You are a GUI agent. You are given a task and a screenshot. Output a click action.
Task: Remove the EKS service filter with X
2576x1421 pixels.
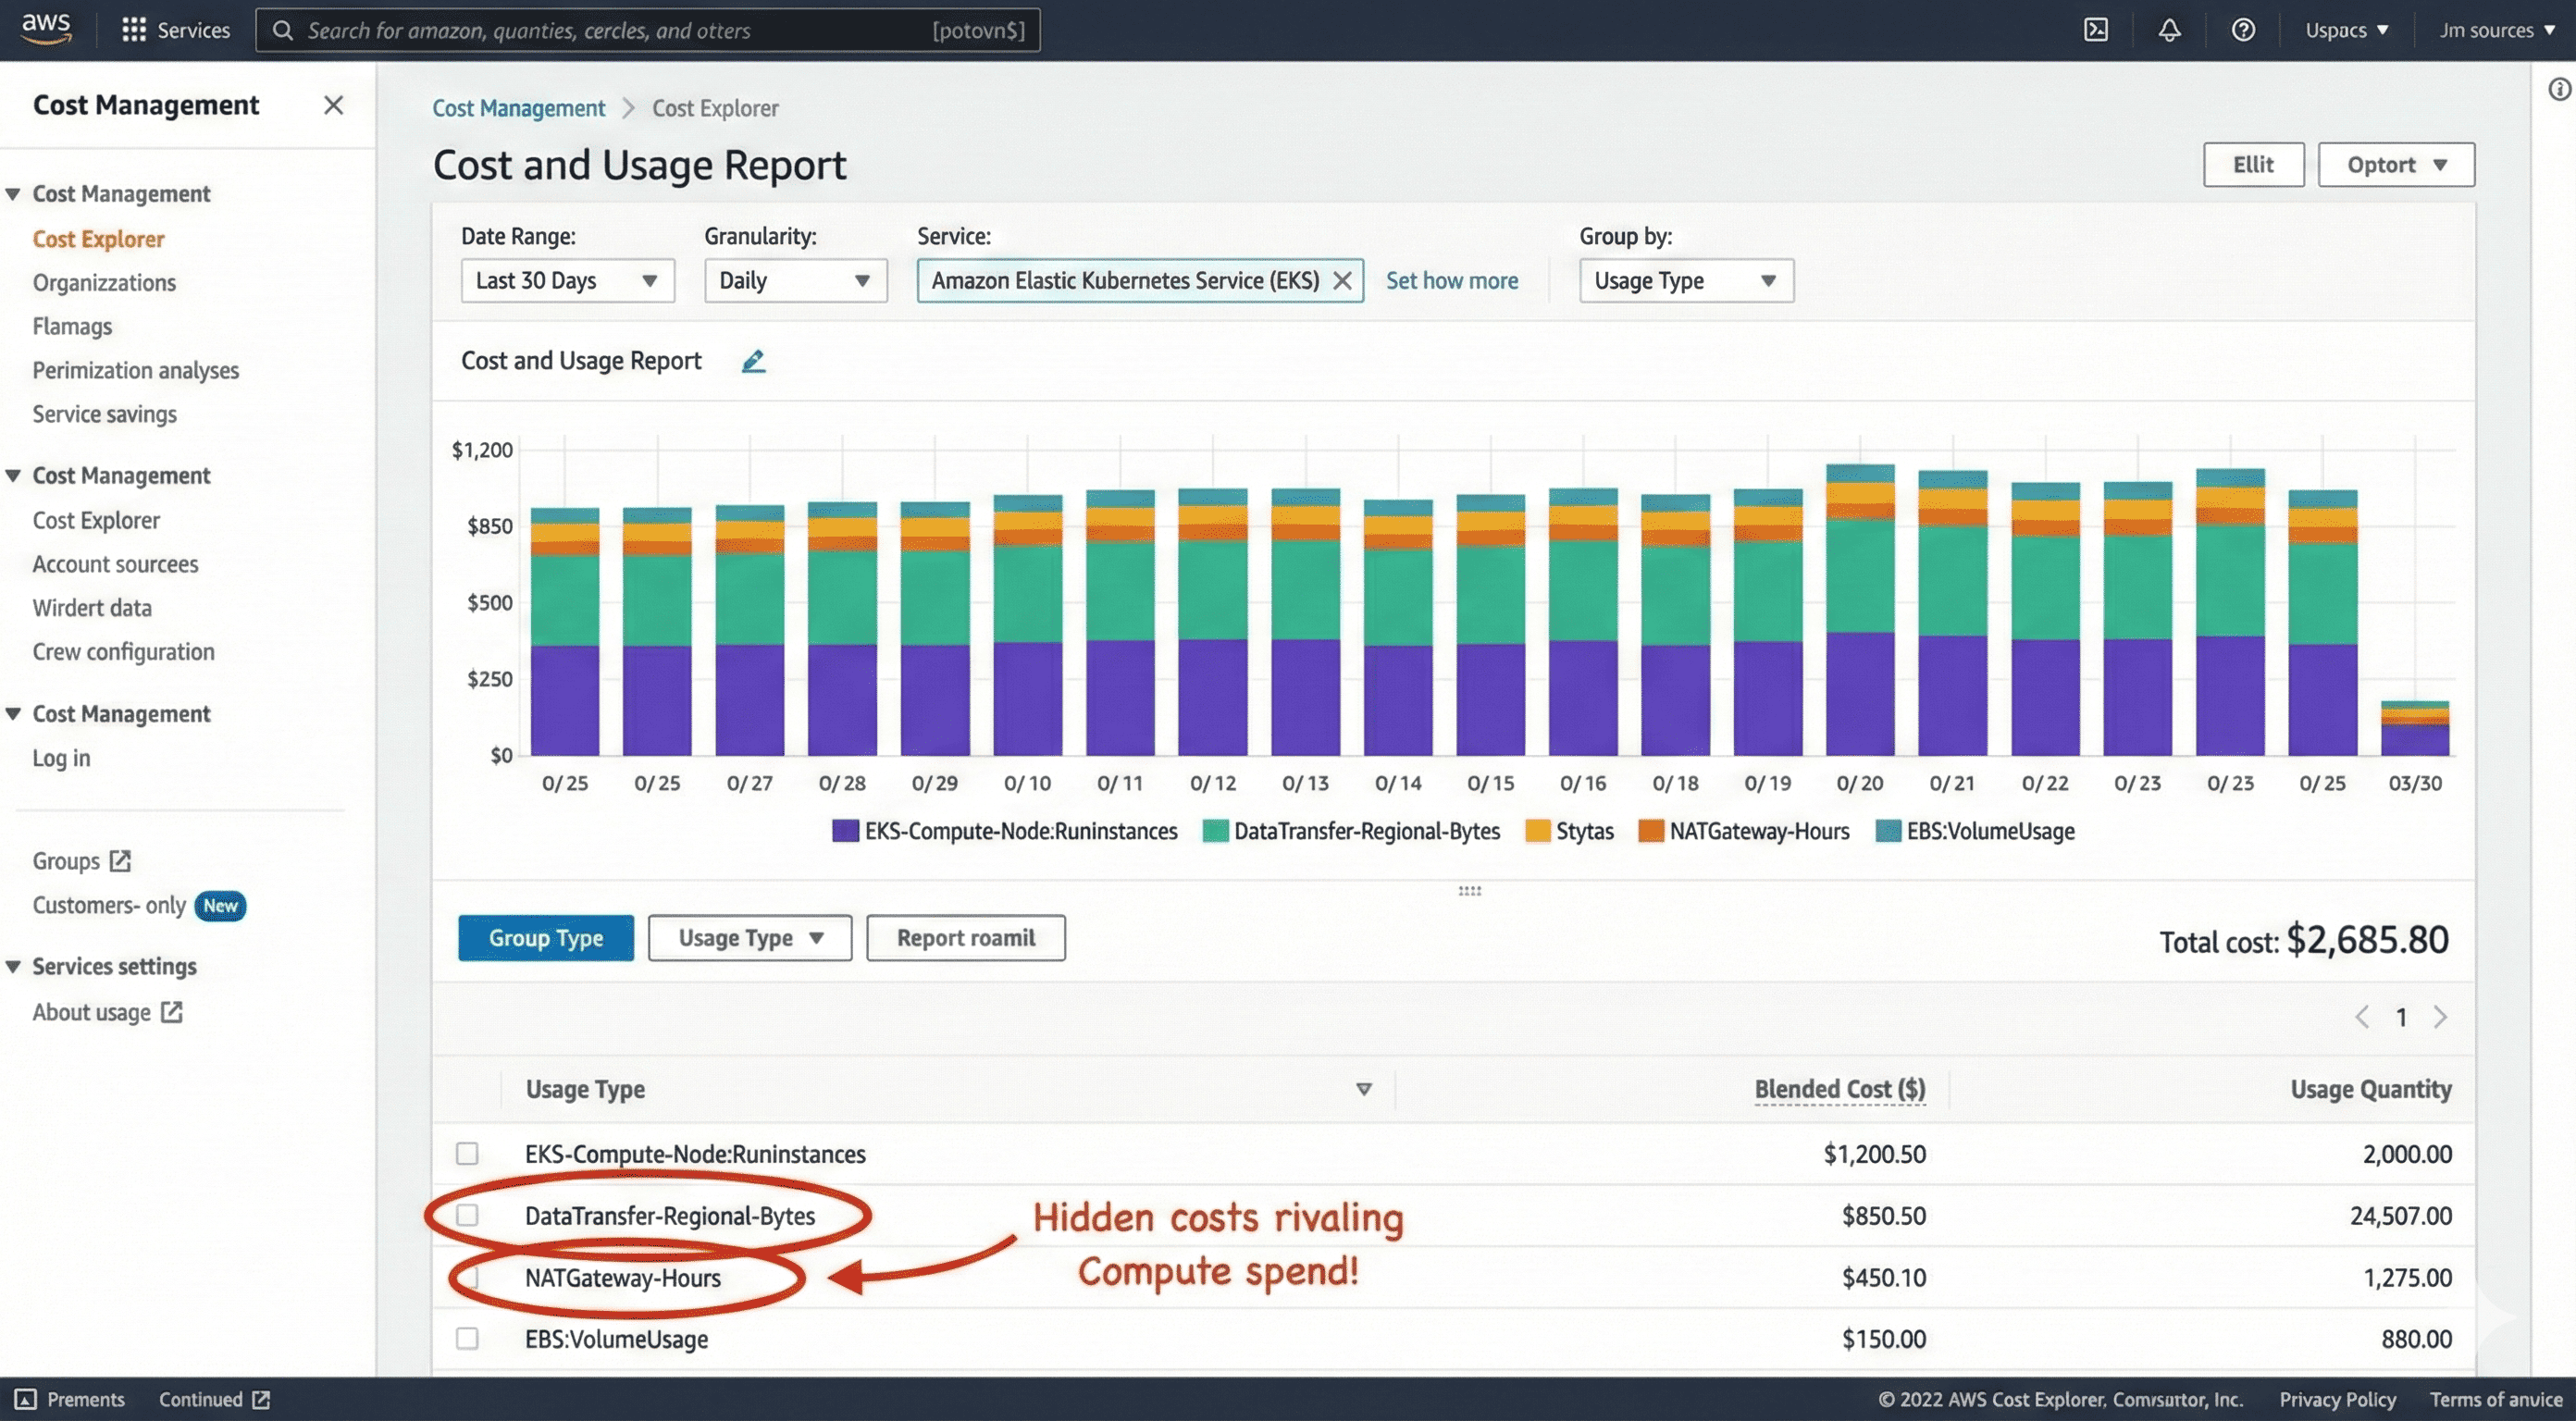pyautogui.click(x=1342, y=281)
